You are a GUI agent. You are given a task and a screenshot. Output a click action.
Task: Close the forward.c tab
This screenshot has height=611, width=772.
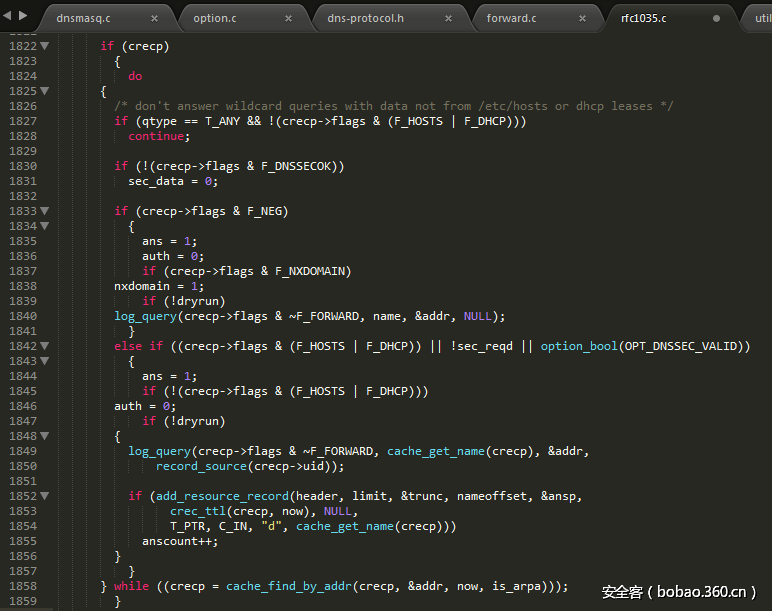click(x=583, y=18)
